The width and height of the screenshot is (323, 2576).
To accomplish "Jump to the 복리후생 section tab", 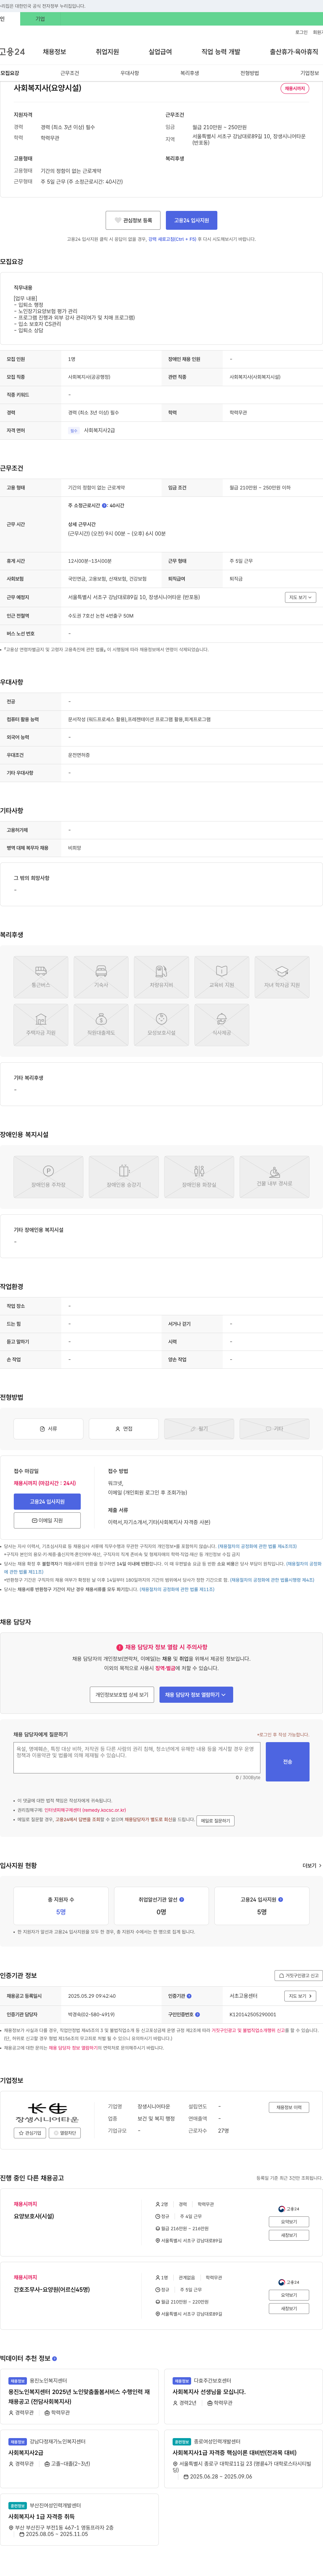I will pyautogui.click(x=190, y=73).
